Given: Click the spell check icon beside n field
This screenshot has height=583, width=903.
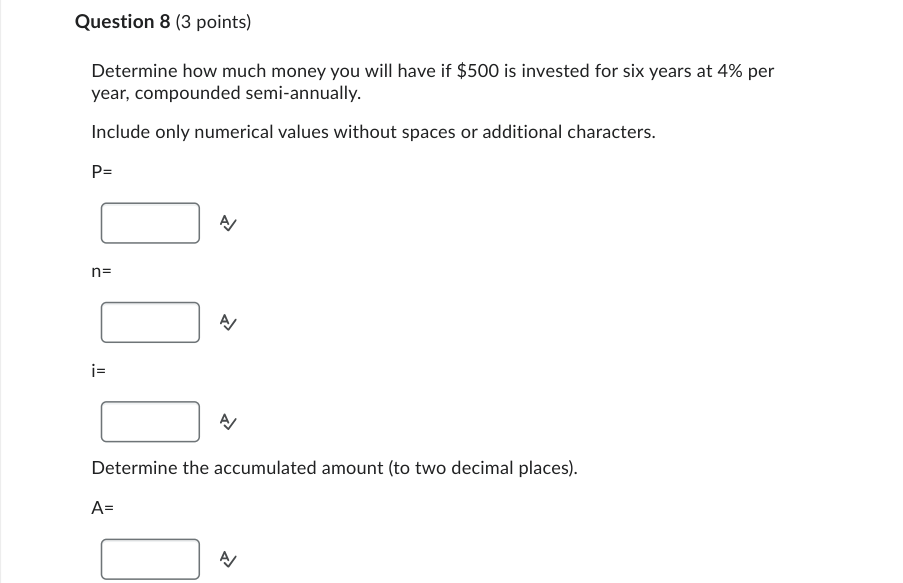Looking at the screenshot, I should click(227, 322).
